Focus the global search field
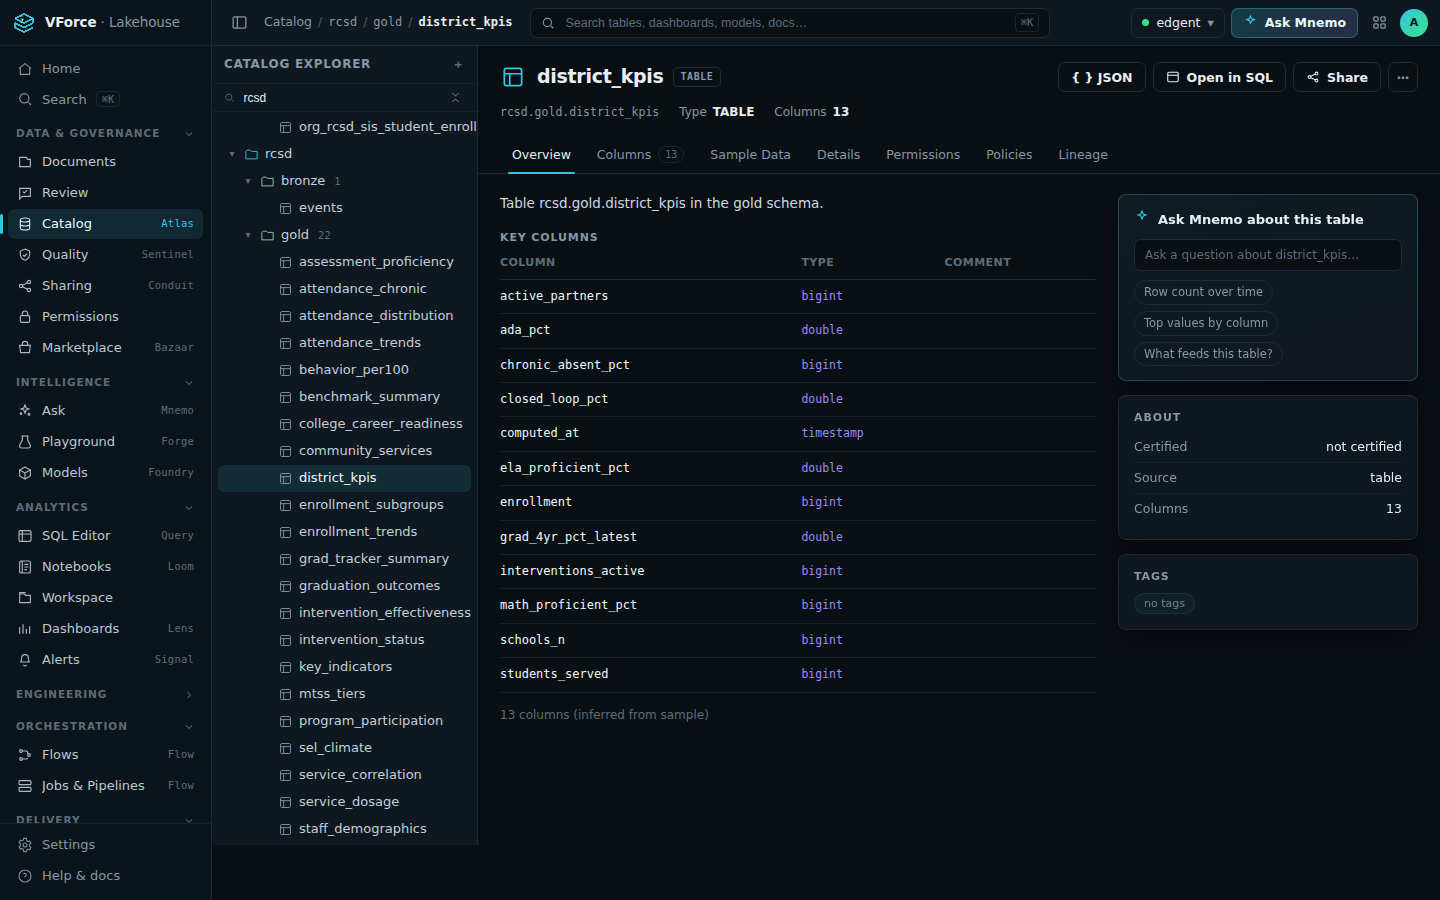Screen dimensions: 1440x900 tap(790, 22)
